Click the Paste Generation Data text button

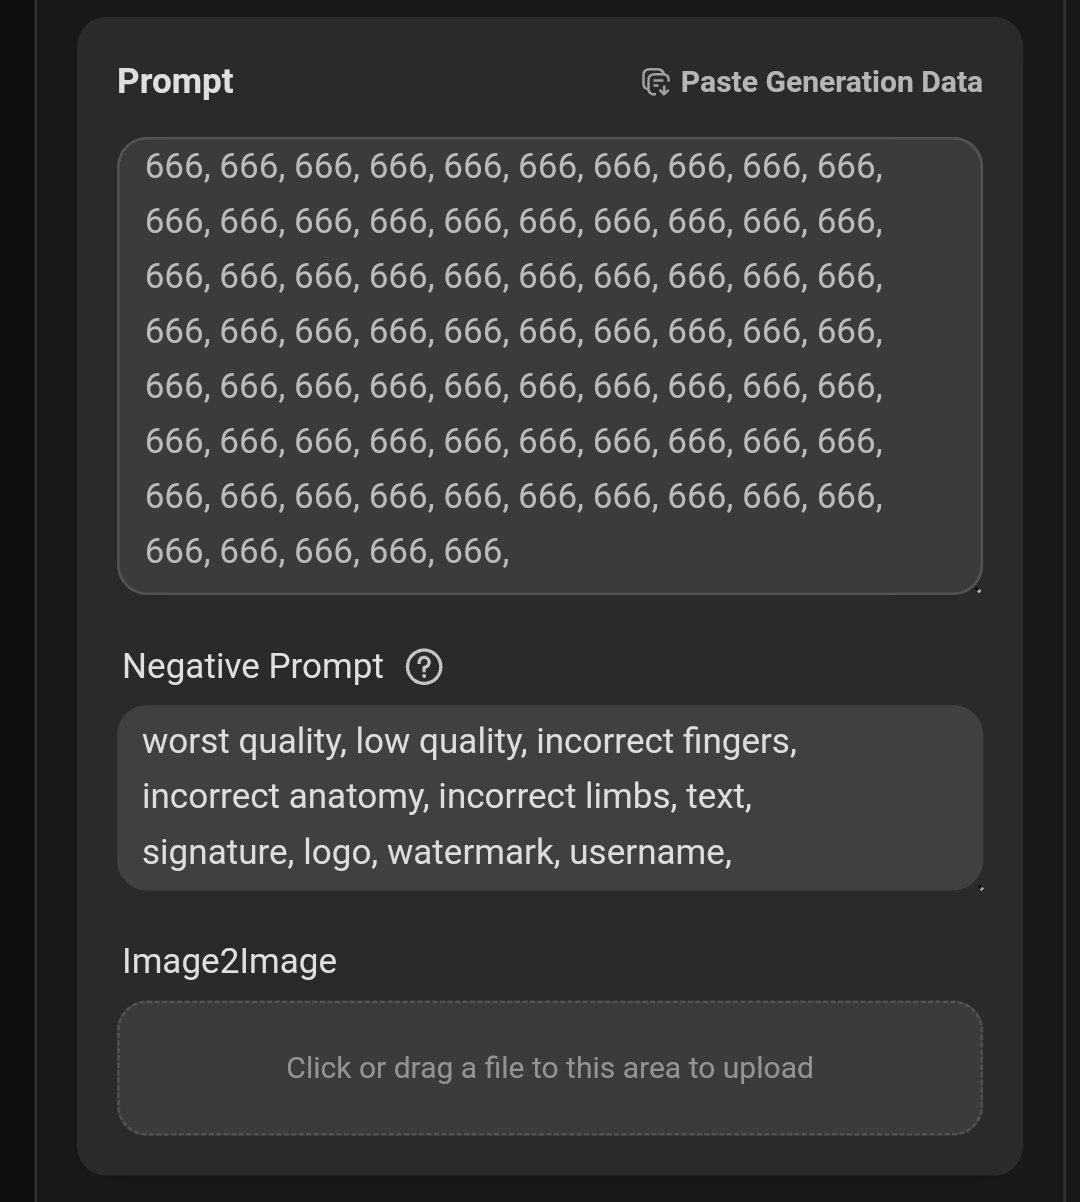(x=831, y=82)
